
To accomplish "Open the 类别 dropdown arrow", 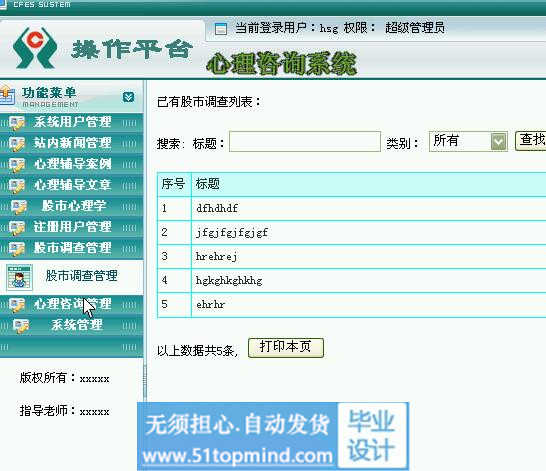I will (499, 141).
